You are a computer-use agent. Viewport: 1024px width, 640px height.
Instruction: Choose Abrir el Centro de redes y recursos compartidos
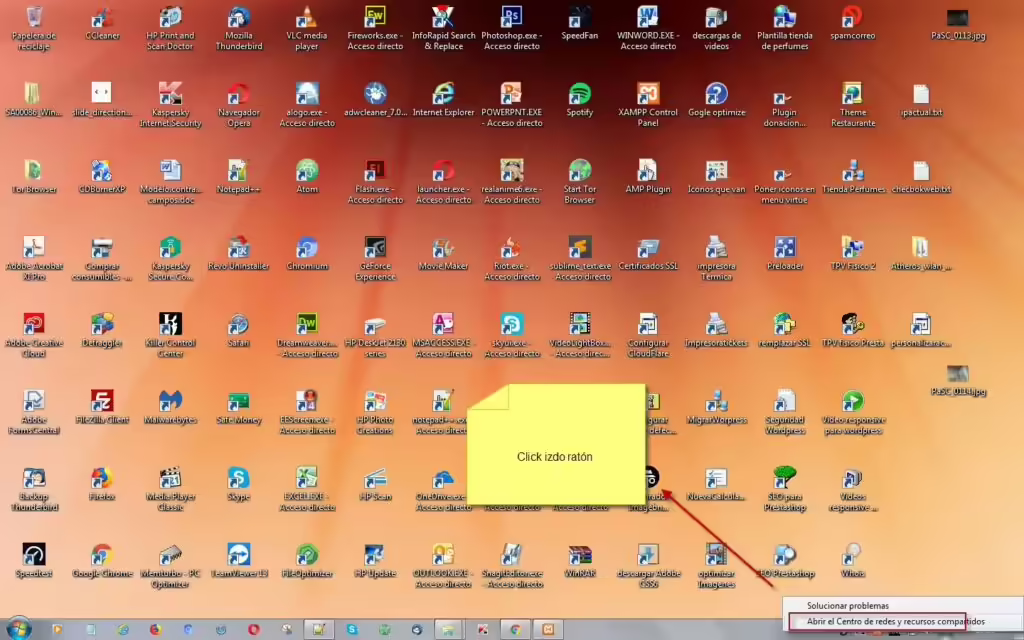[895, 621]
